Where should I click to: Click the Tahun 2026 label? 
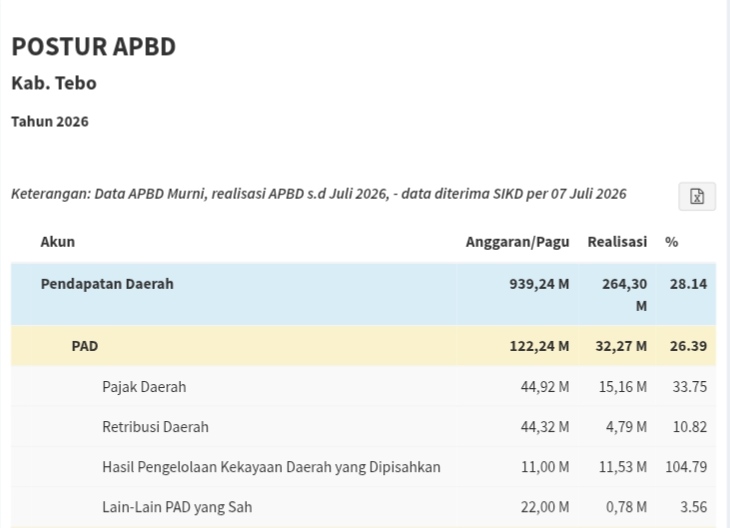[x=50, y=122]
